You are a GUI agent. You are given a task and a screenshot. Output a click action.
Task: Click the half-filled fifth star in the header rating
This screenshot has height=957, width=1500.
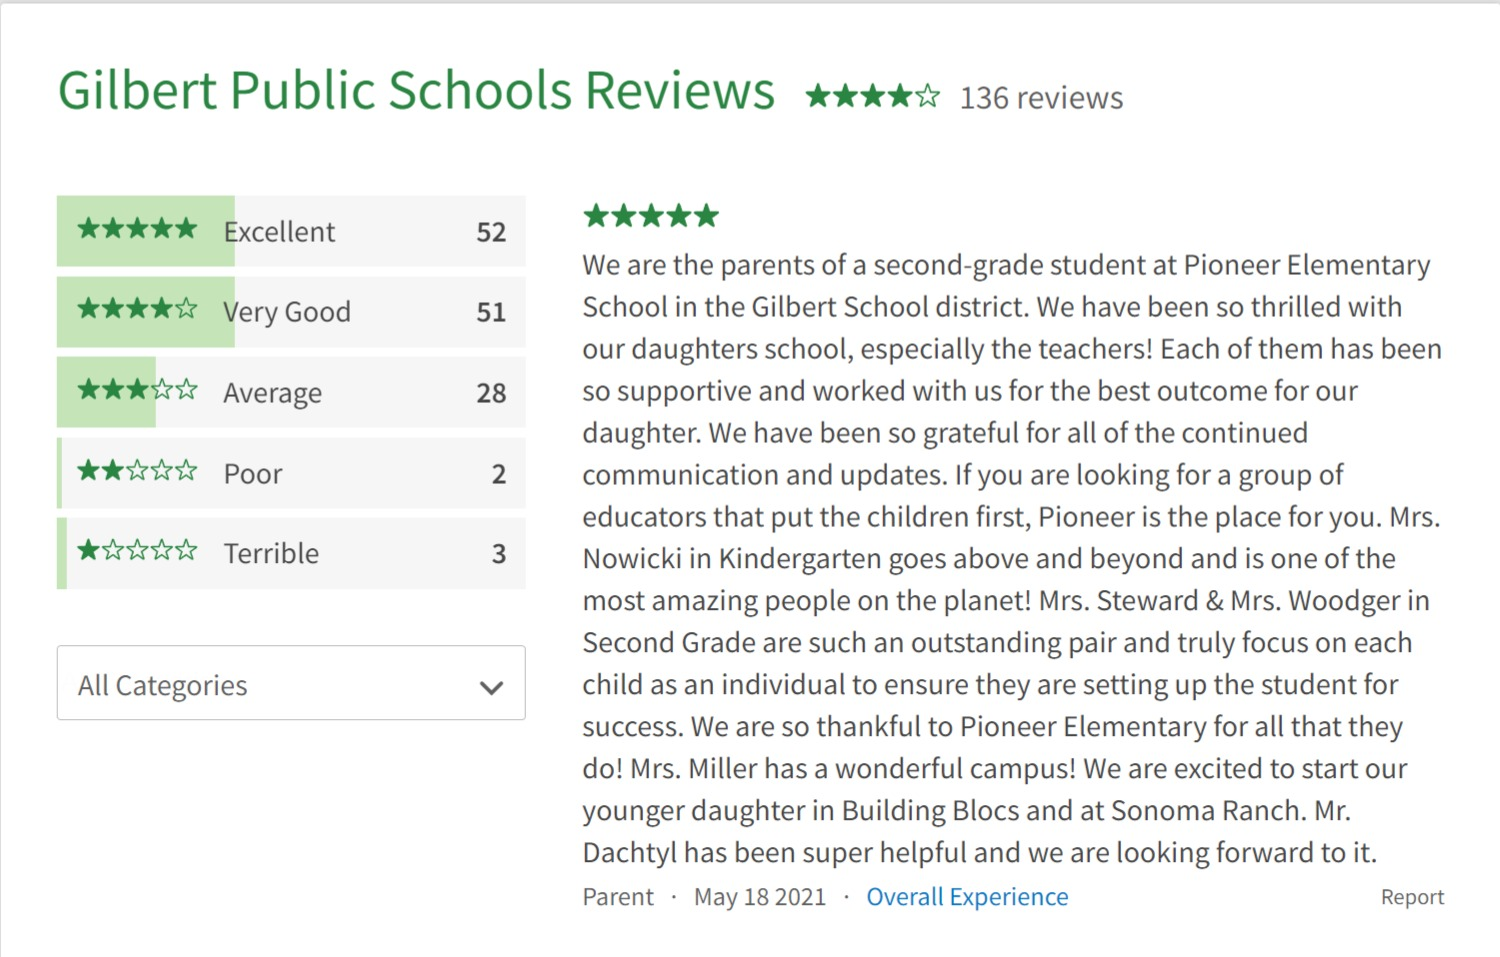929,97
